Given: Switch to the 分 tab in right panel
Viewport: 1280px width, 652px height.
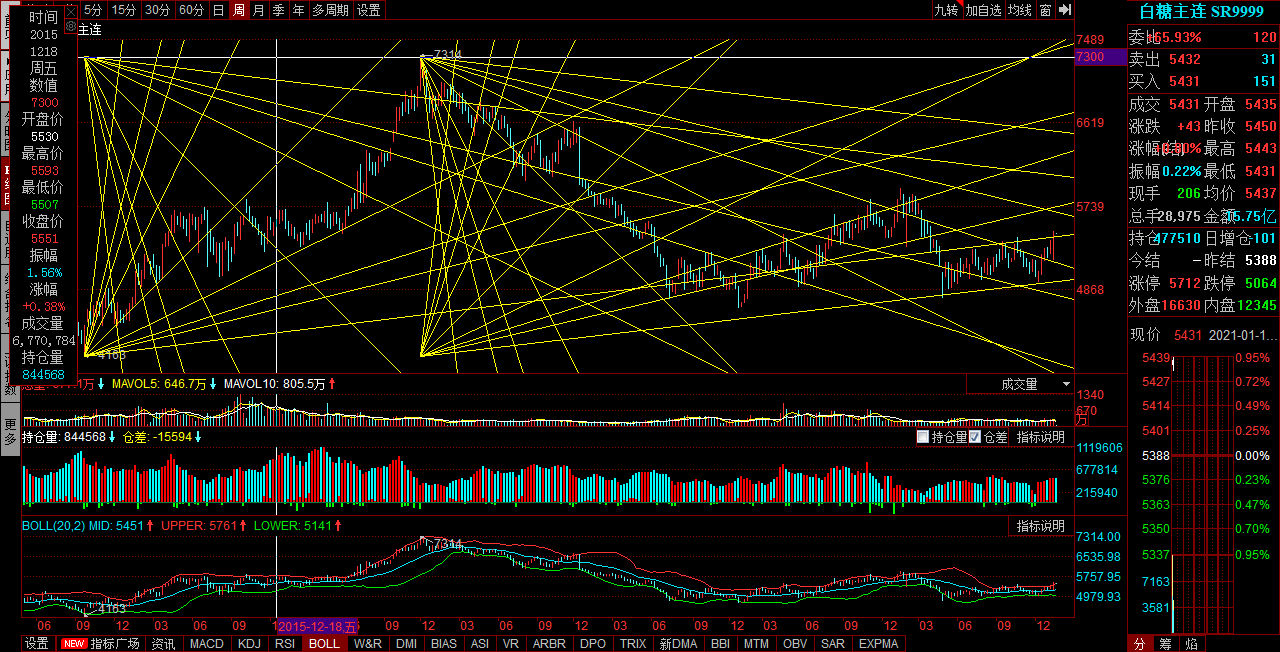Looking at the screenshot, I should tap(1140, 644).
